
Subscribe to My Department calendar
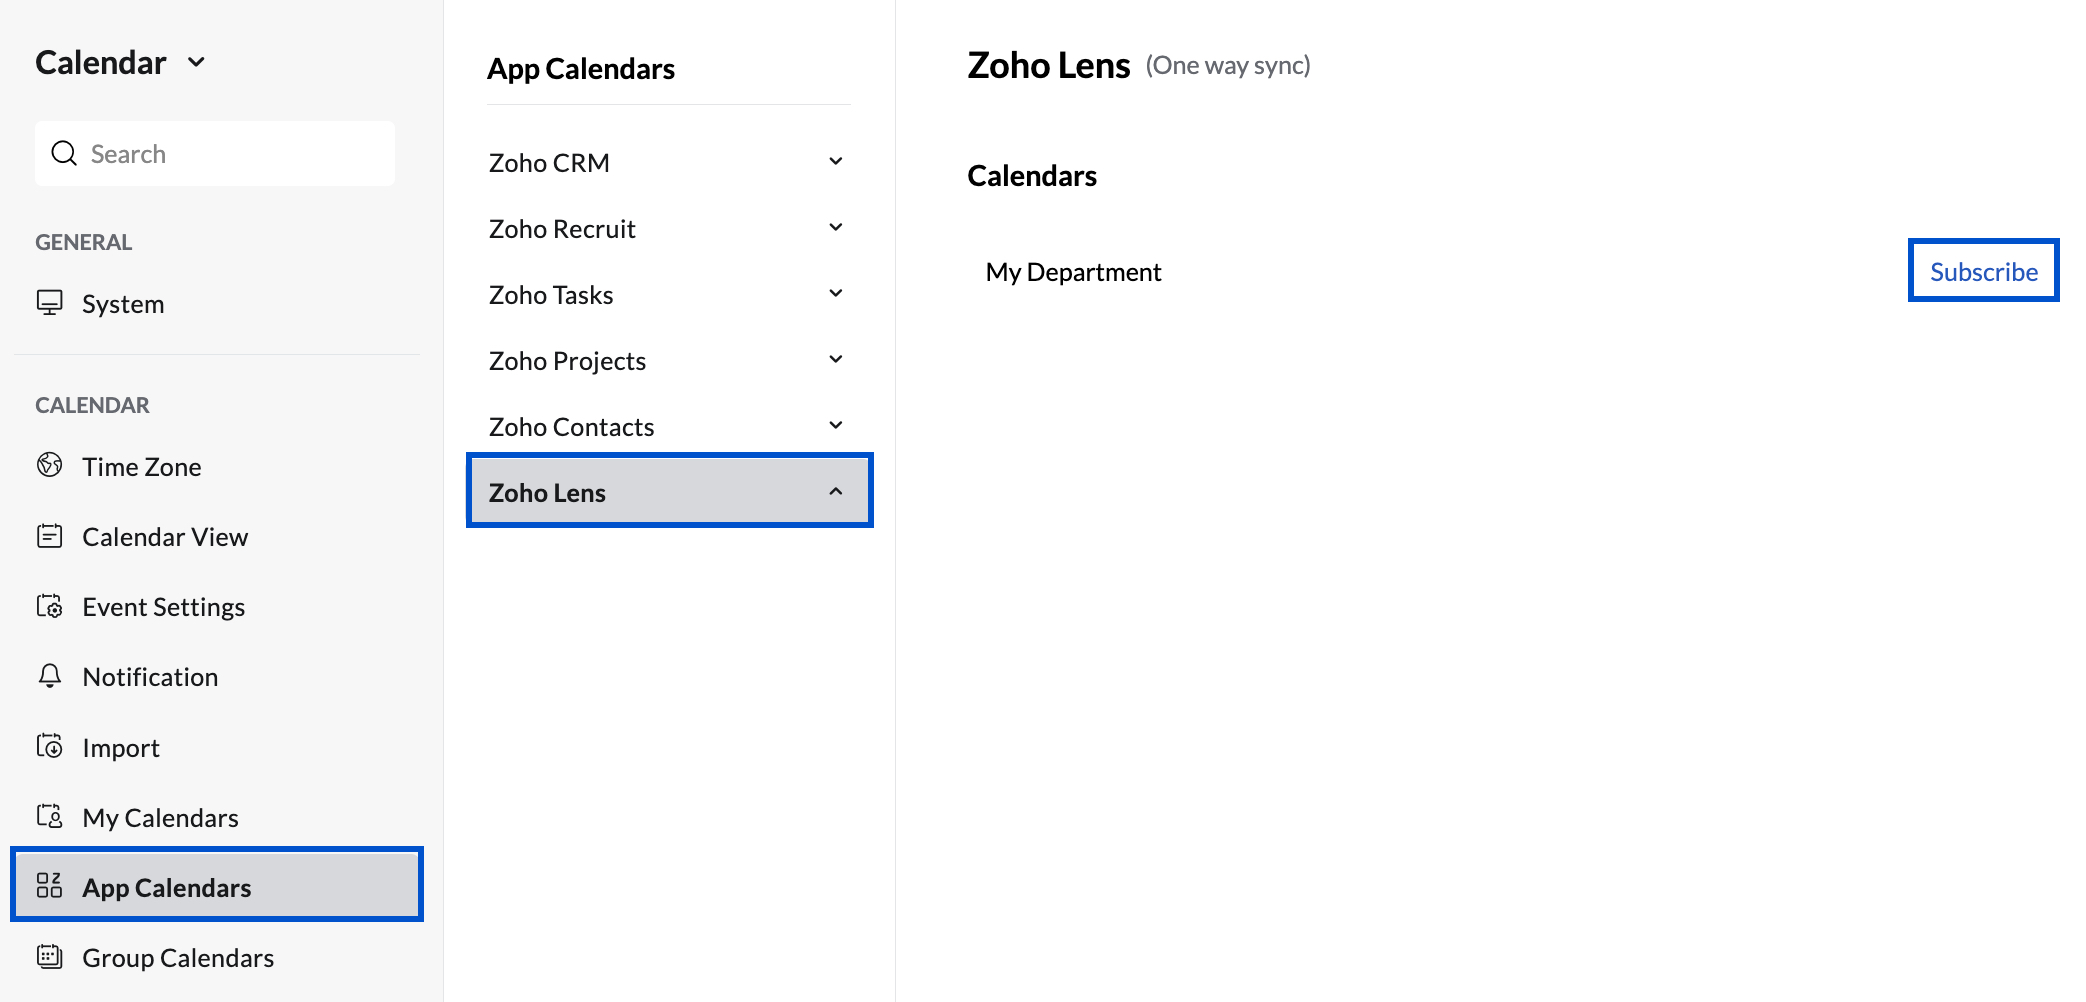click(x=1983, y=271)
